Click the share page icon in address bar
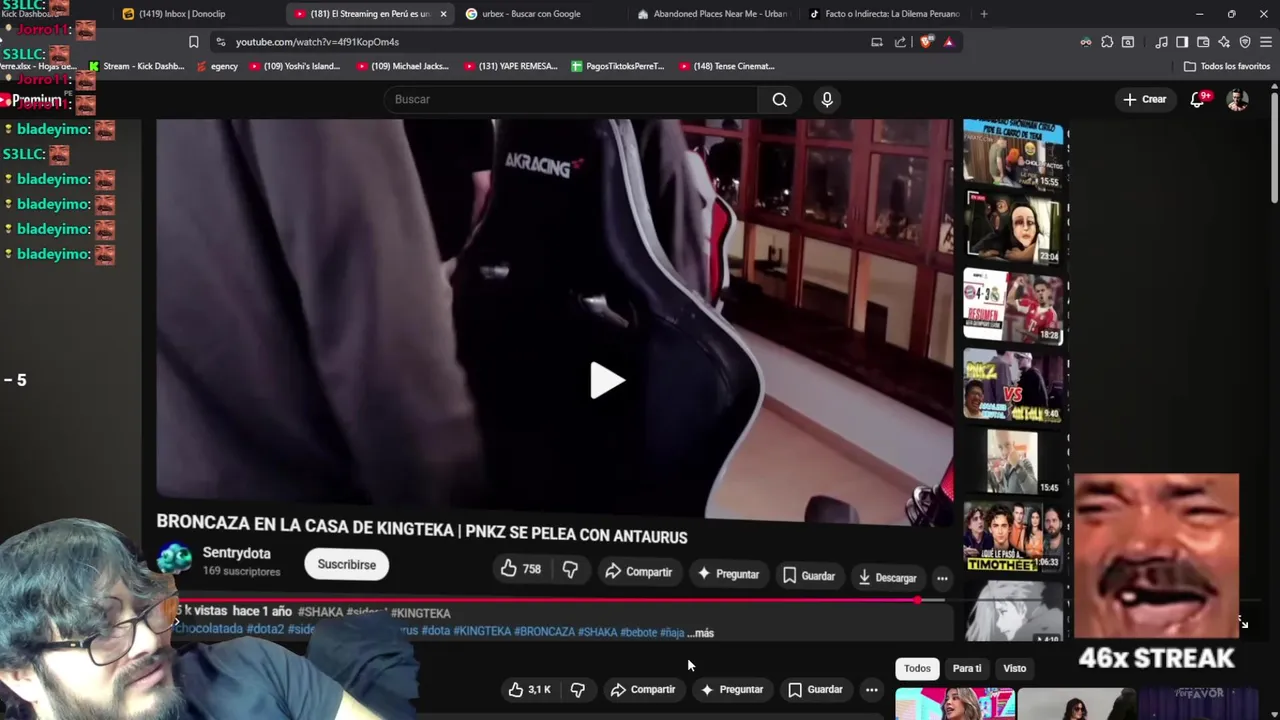The image size is (1280, 720). pos(900,42)
